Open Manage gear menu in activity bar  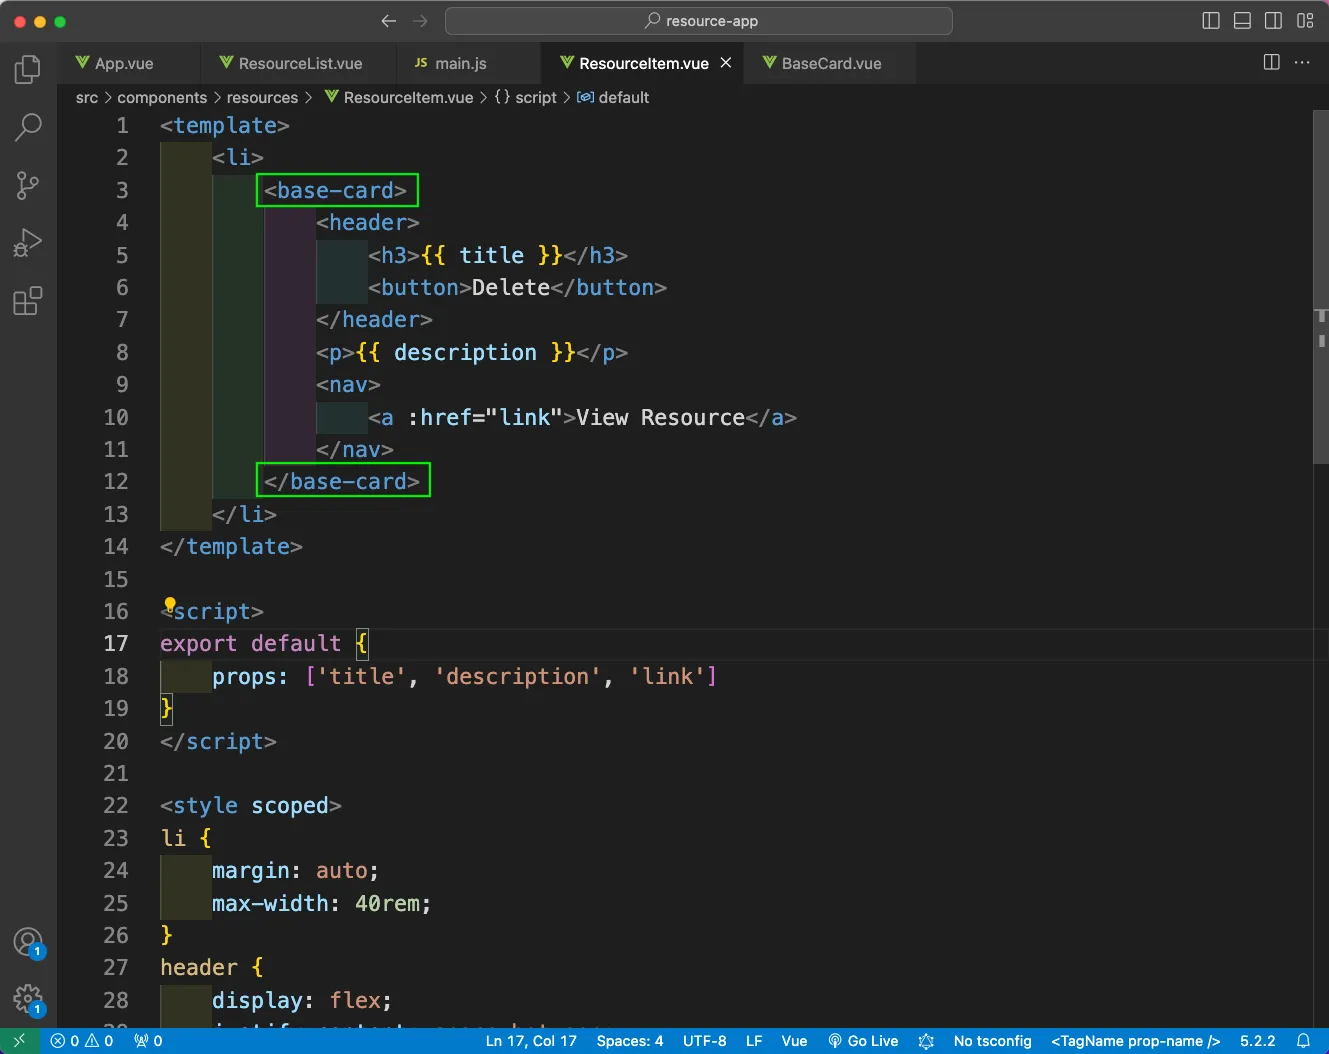[x=28, y=999]
